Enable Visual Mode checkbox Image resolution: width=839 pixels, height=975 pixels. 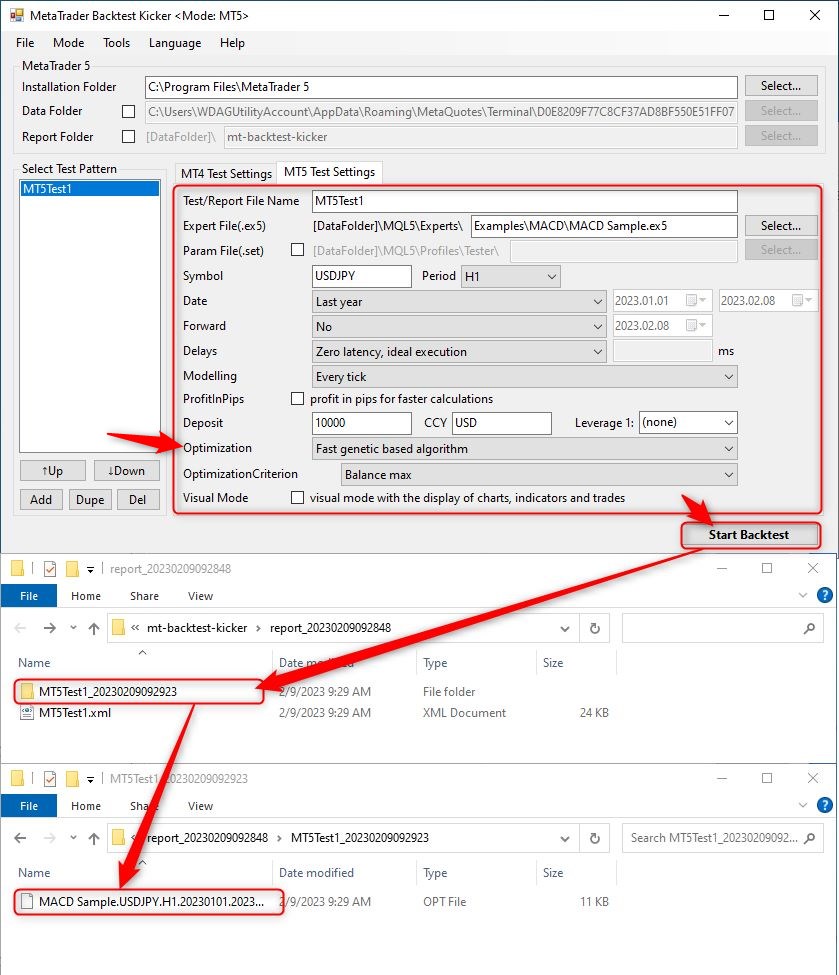[297, 497]
